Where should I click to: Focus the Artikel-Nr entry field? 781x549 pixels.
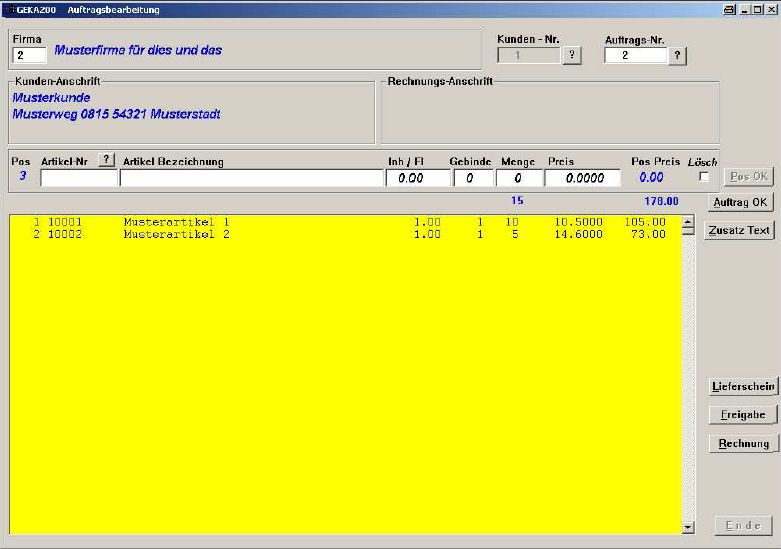79,178
